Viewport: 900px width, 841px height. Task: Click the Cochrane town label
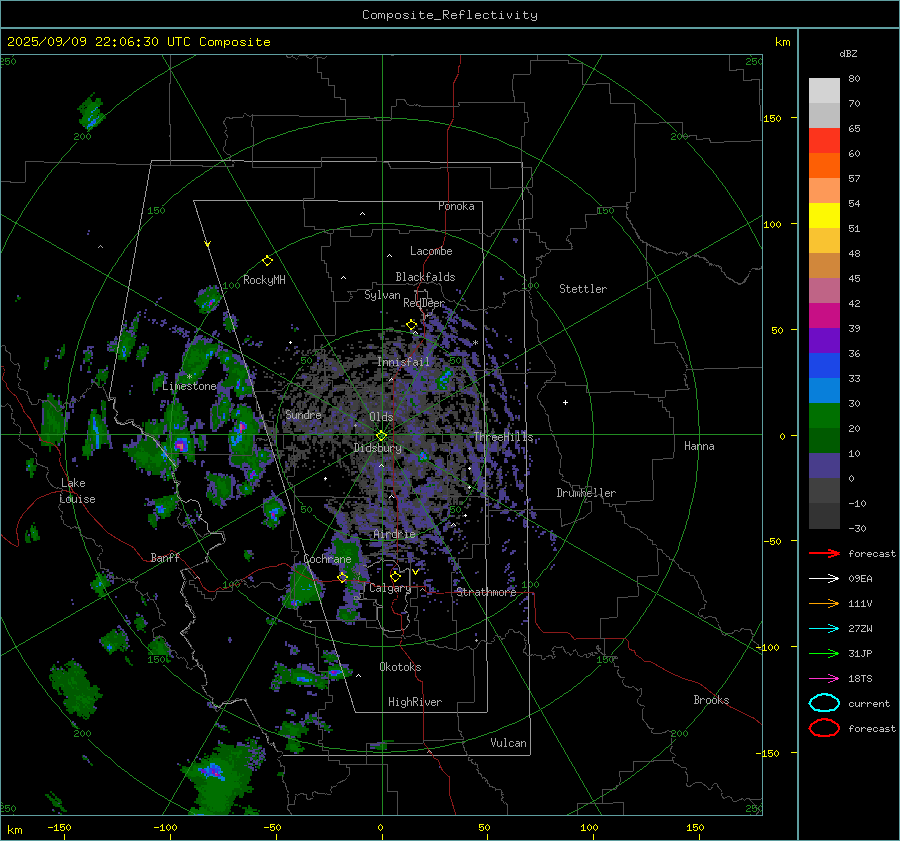coord(327,559)
